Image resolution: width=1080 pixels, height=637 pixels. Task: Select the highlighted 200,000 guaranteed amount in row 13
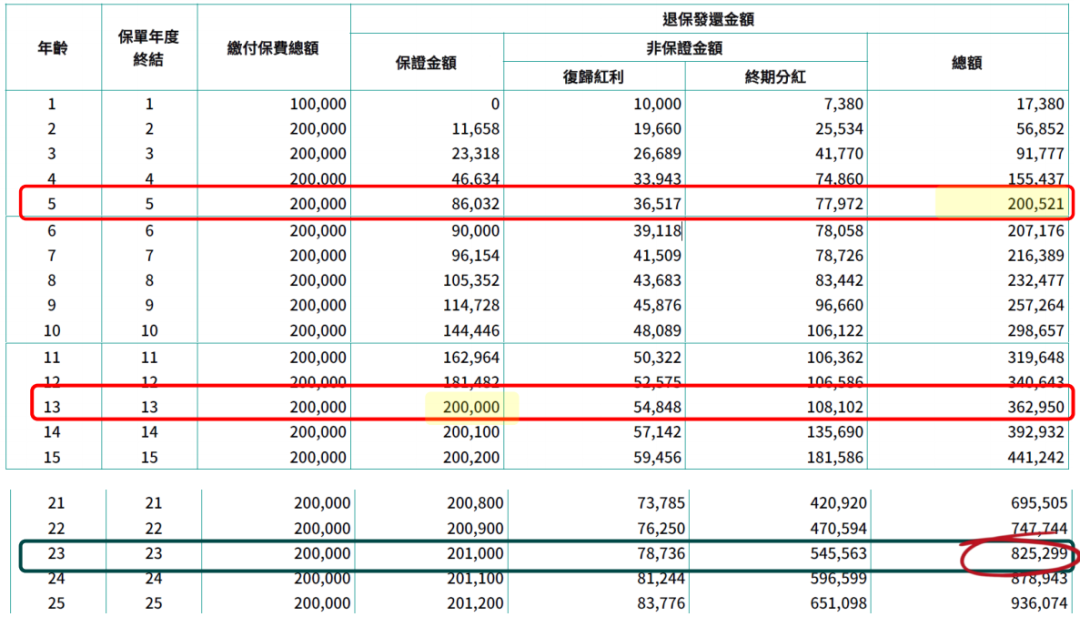[x=471, y=407]
